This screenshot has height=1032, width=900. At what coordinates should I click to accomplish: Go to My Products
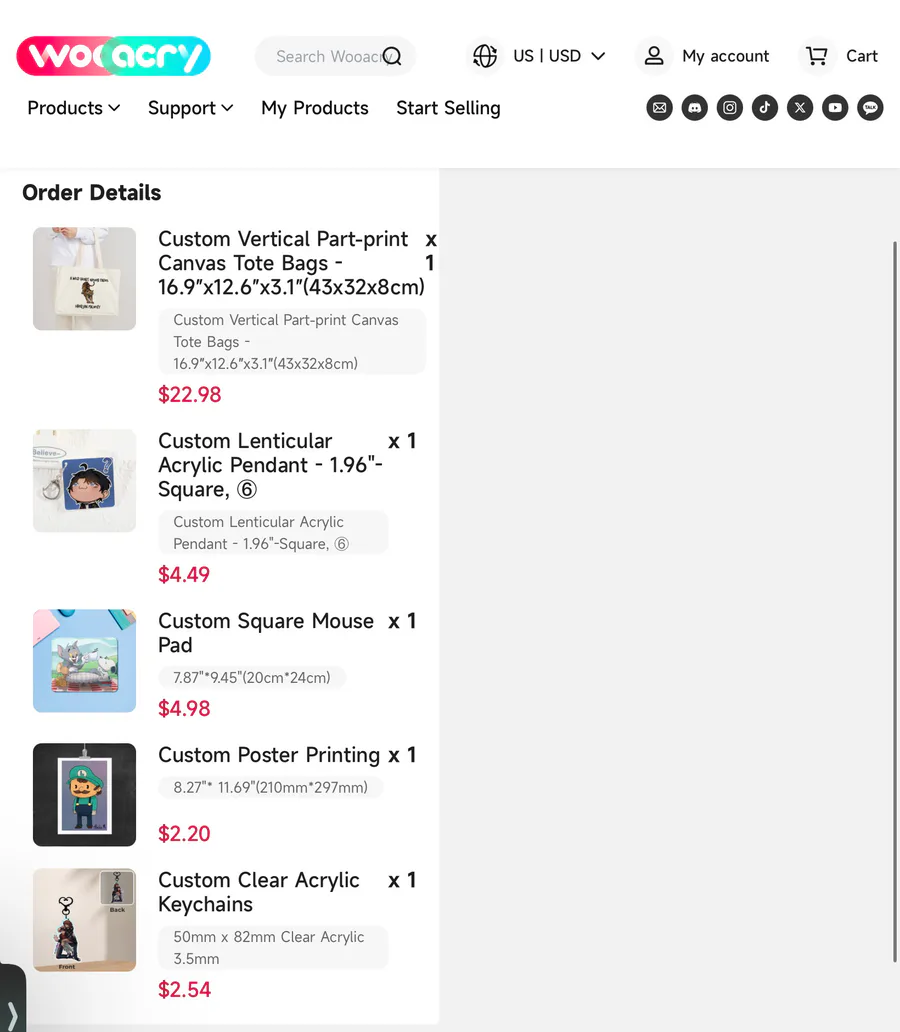point(315,108)
